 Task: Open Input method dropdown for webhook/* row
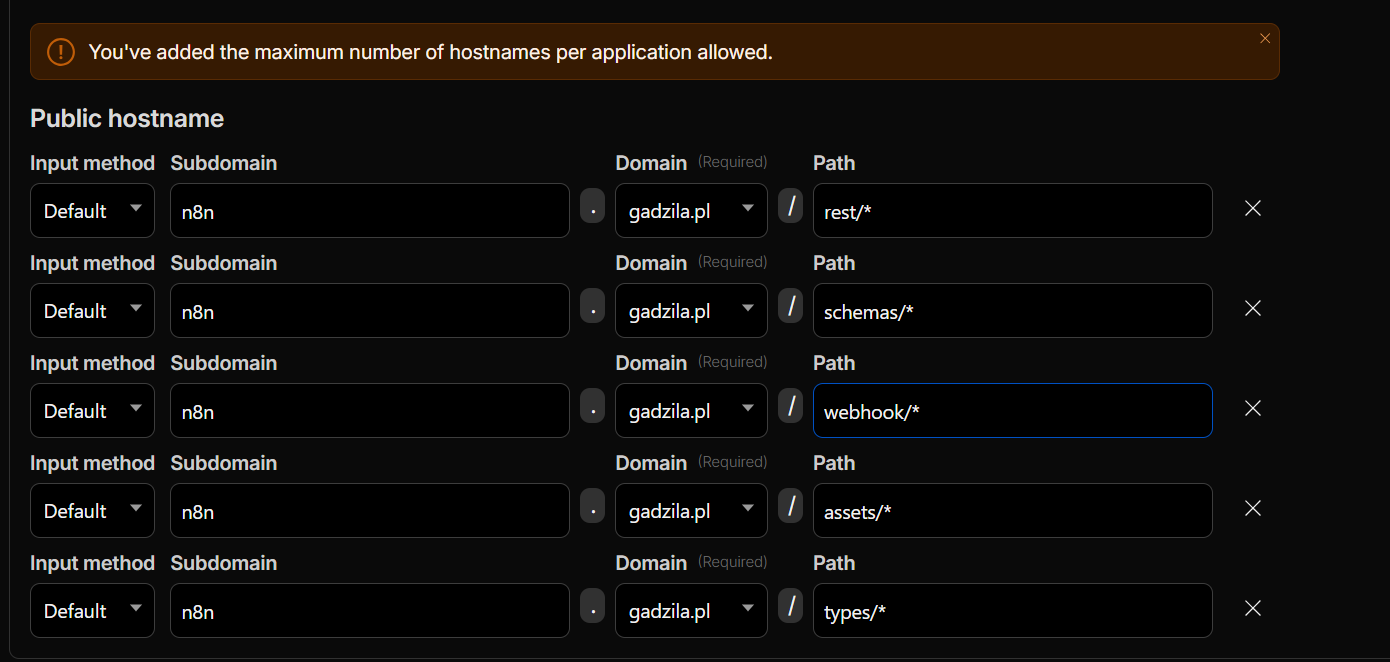tap(92, 410)
